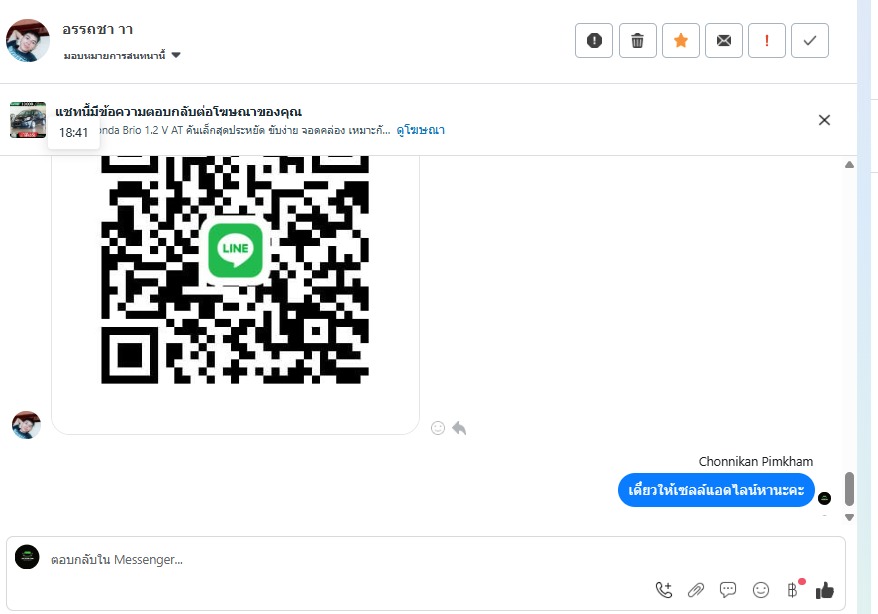The height and width of the screenshot is (614, 878).
Task: Open emoji picker in the composer
Action: click(x=760, y=590)
